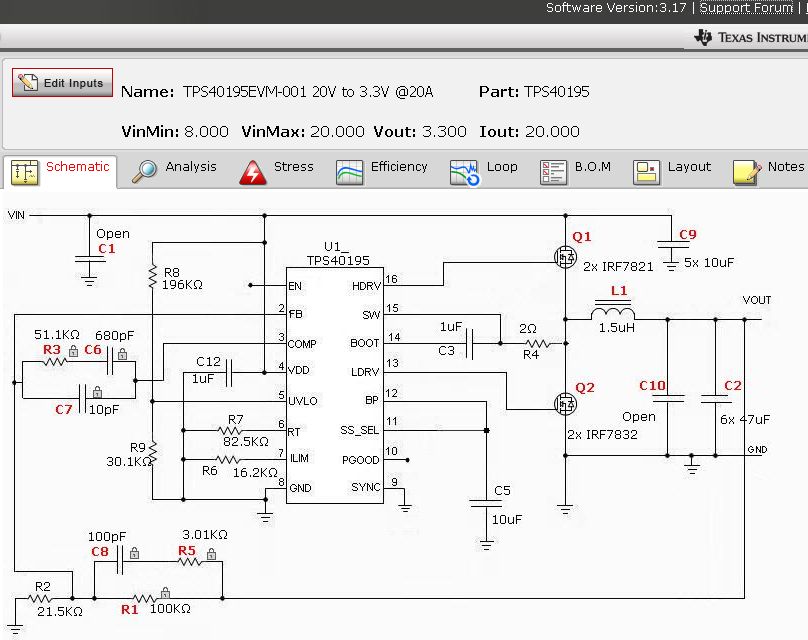The width and height of the screenshot is (808, 640).
Task: Toggle the lock above resistor R1
Action: 165,592
